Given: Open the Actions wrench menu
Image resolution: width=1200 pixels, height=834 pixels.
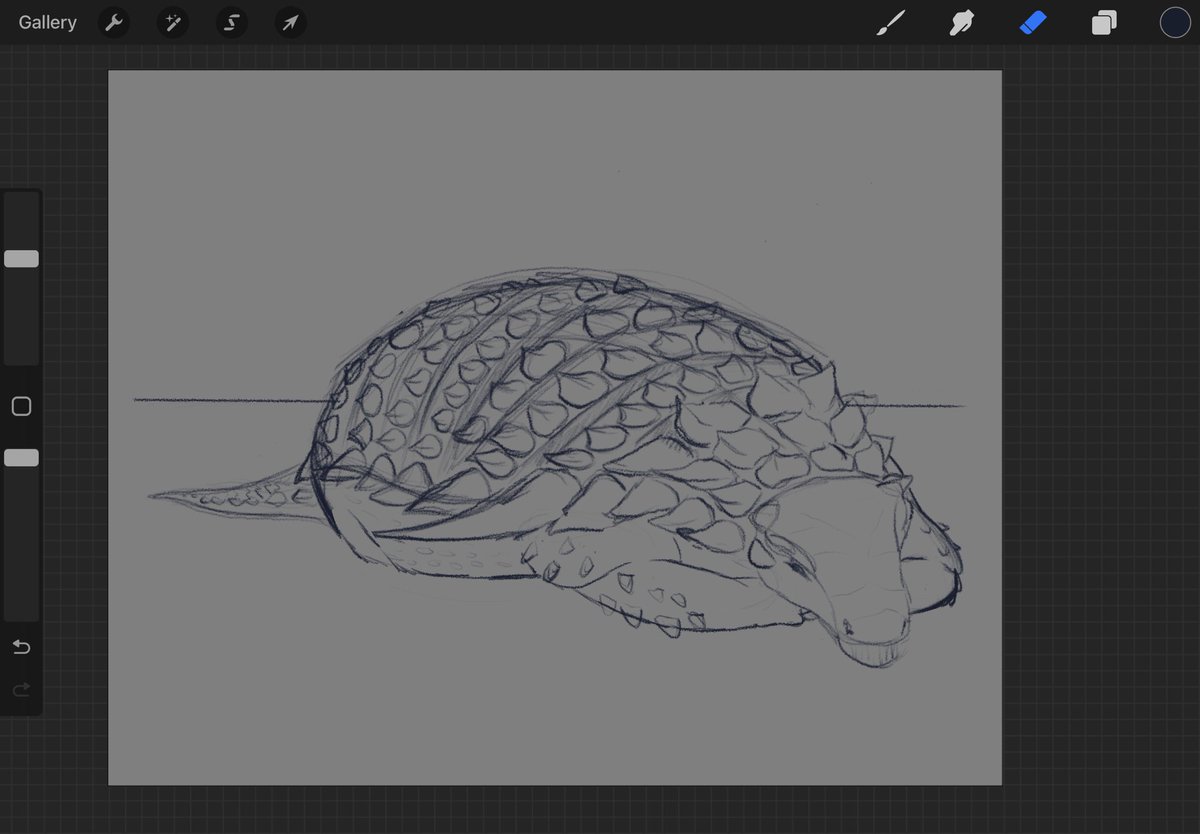Looking at the screenshot, I should 114,22.
